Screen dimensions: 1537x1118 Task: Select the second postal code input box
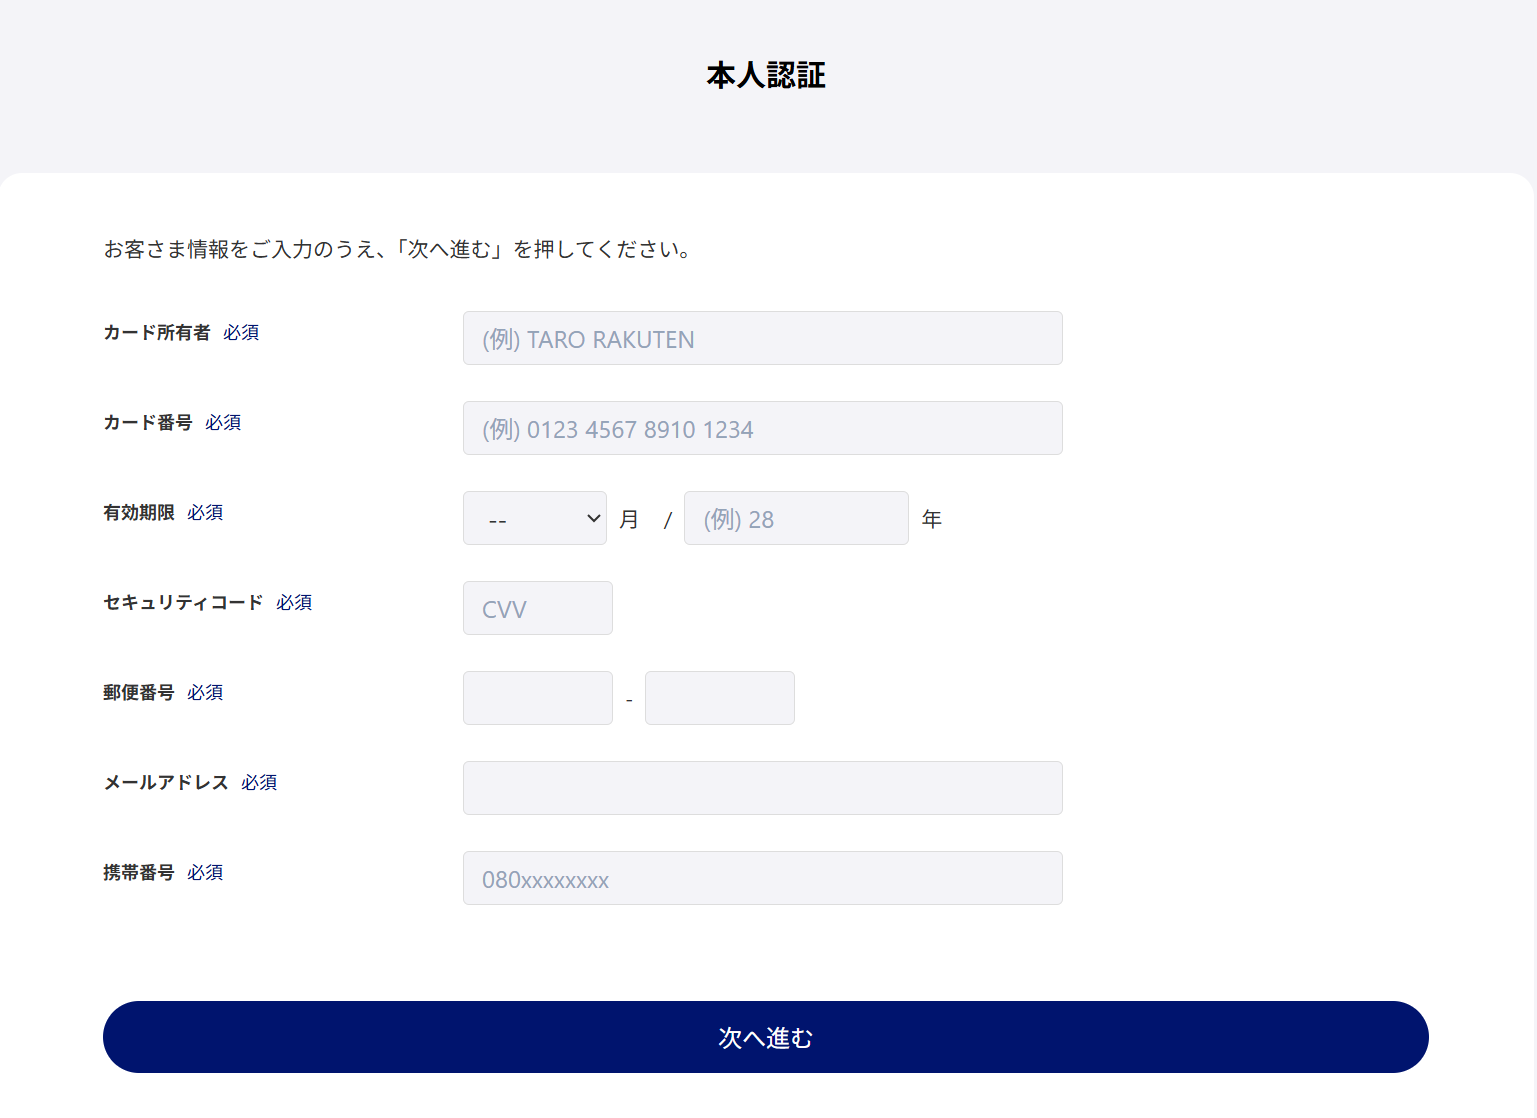719,697
